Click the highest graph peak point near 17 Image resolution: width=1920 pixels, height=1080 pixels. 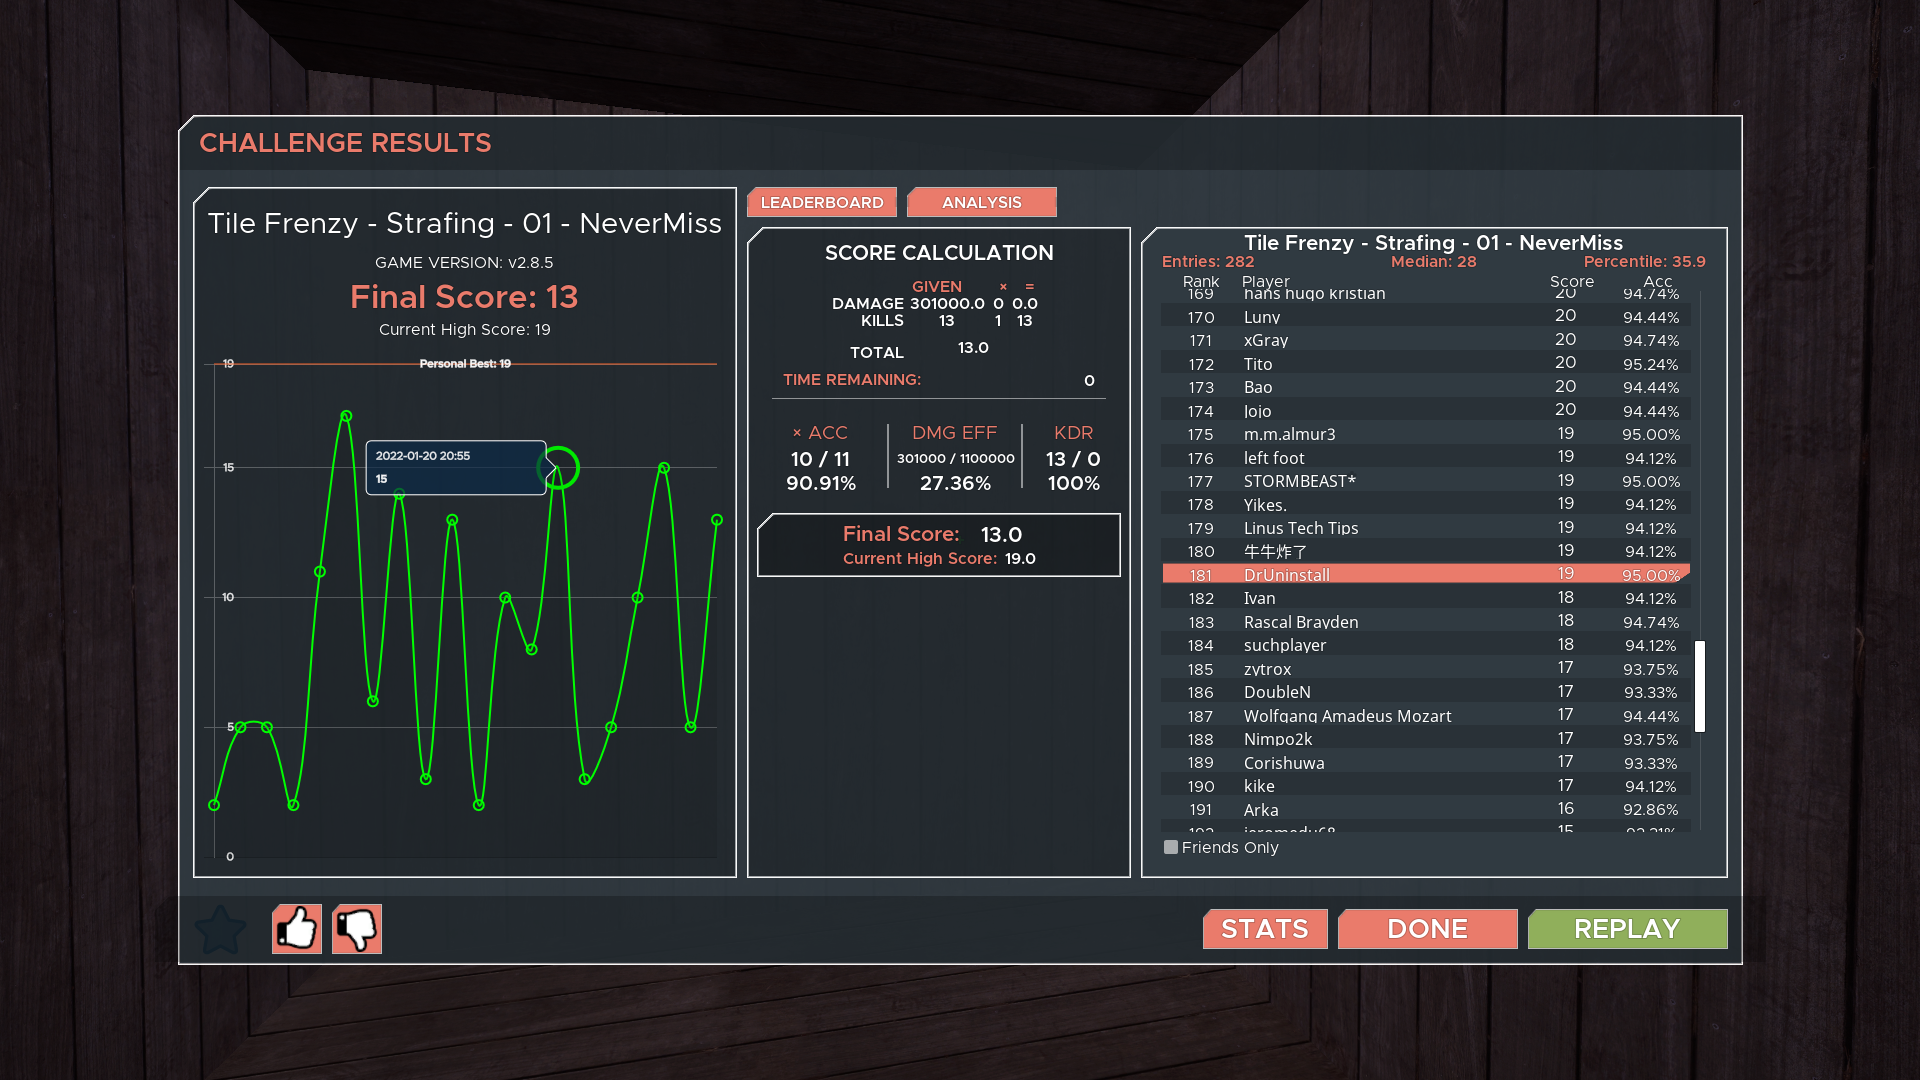pyautogui.click(x=346, y=416)
